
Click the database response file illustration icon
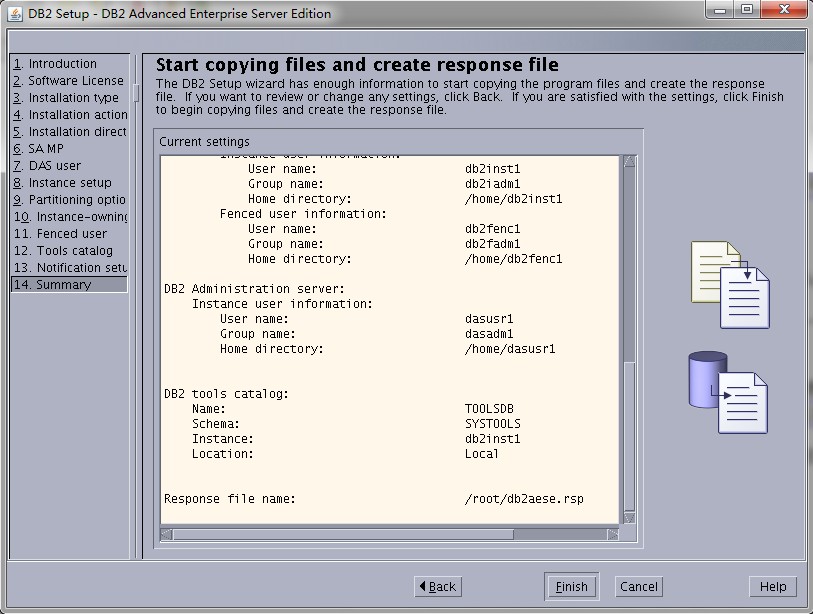point(728,393)
